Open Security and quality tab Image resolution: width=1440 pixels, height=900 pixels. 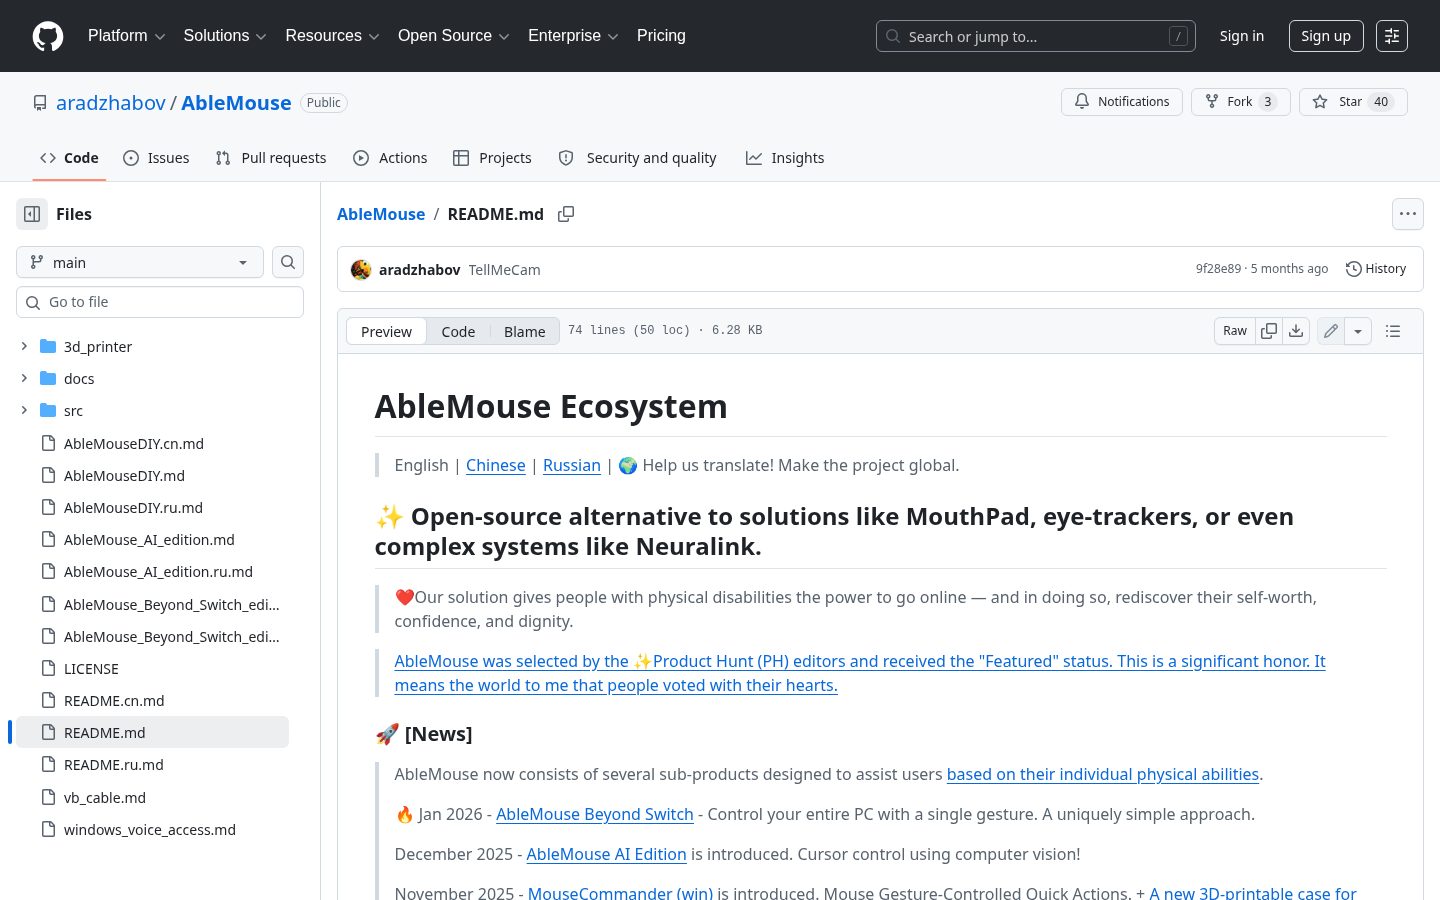point(638,158)
